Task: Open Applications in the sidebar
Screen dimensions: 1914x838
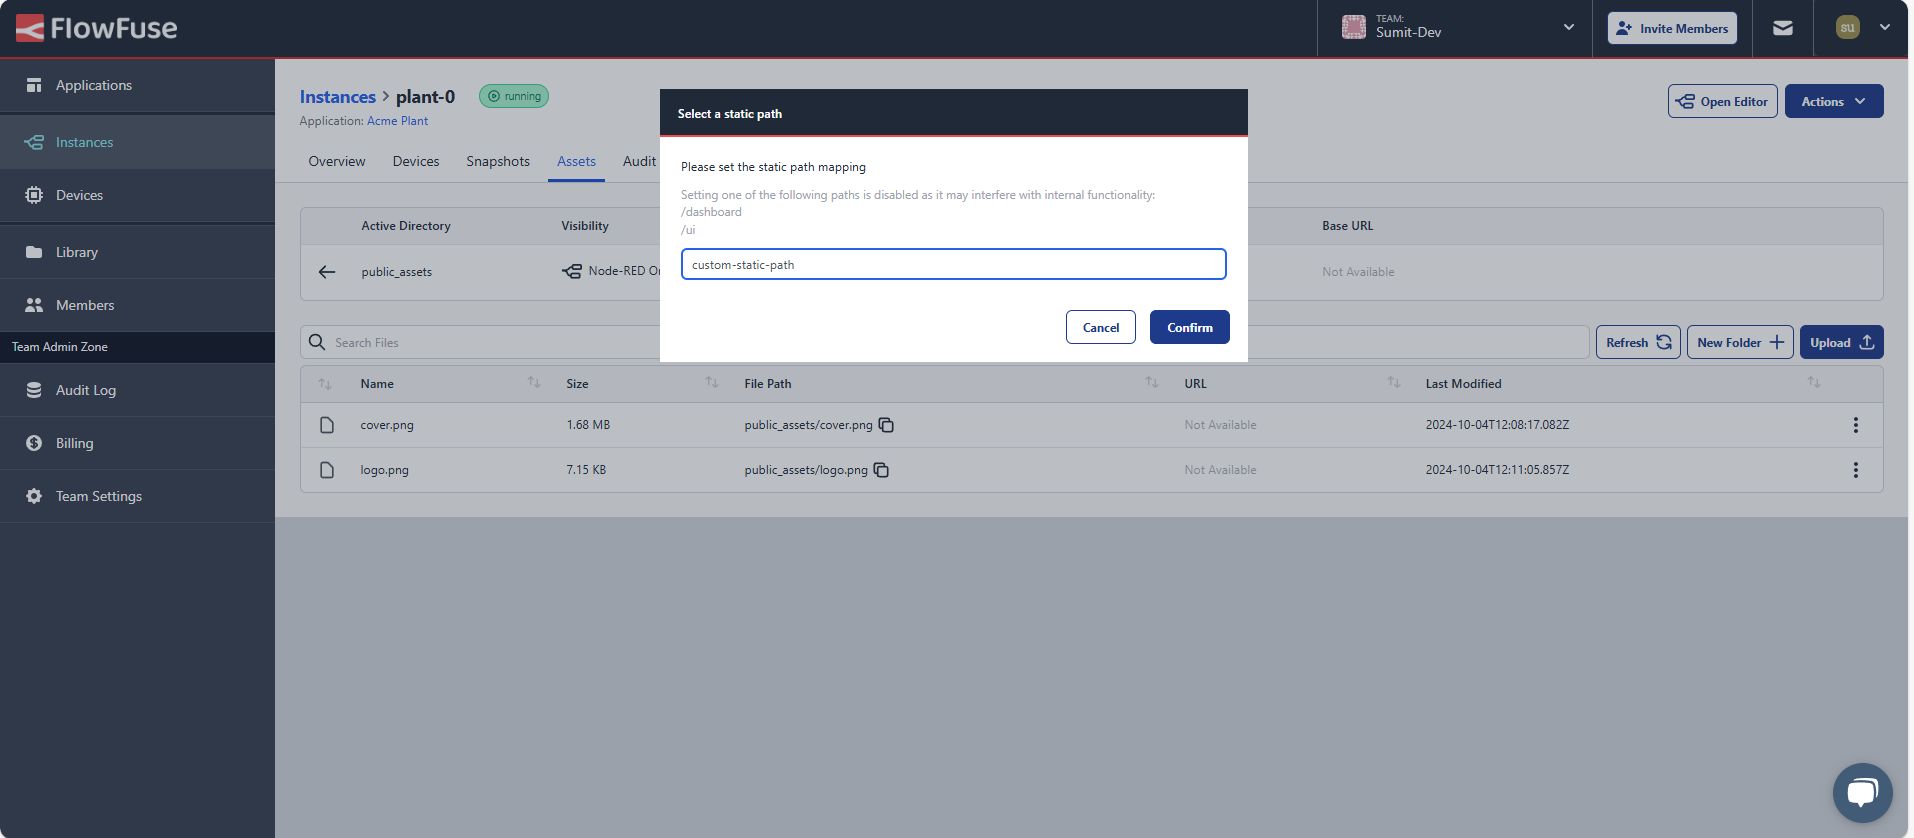Action: [x=137, y=85]
